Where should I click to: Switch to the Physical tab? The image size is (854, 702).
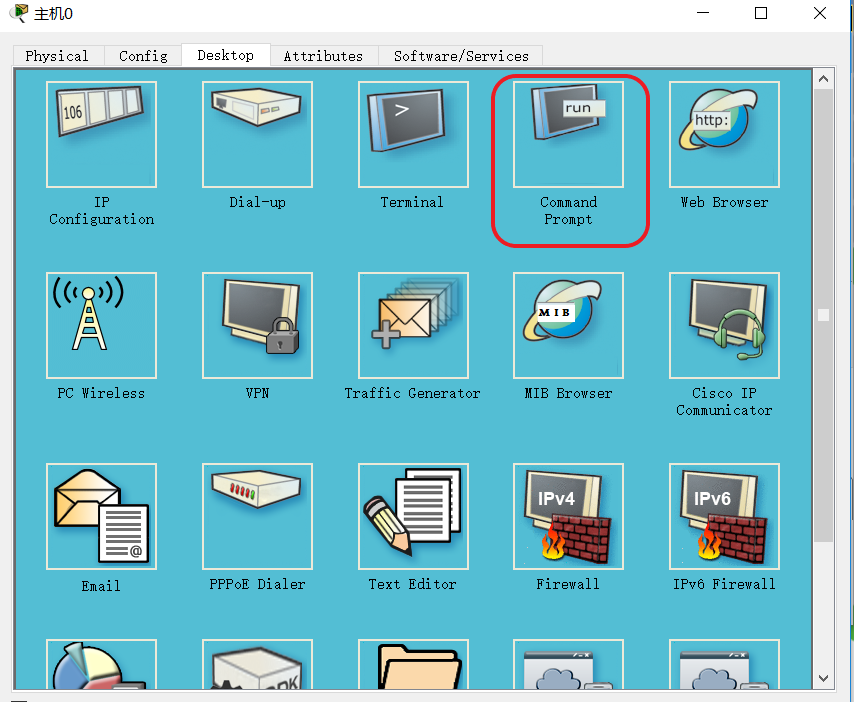pyautogui.click(x=57, y=56)
